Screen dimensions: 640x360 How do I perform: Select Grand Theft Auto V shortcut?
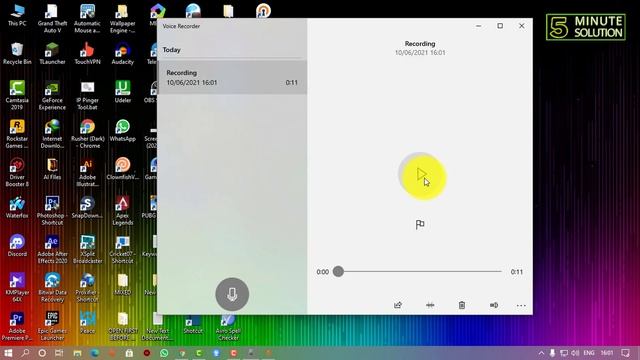[52, 19]
